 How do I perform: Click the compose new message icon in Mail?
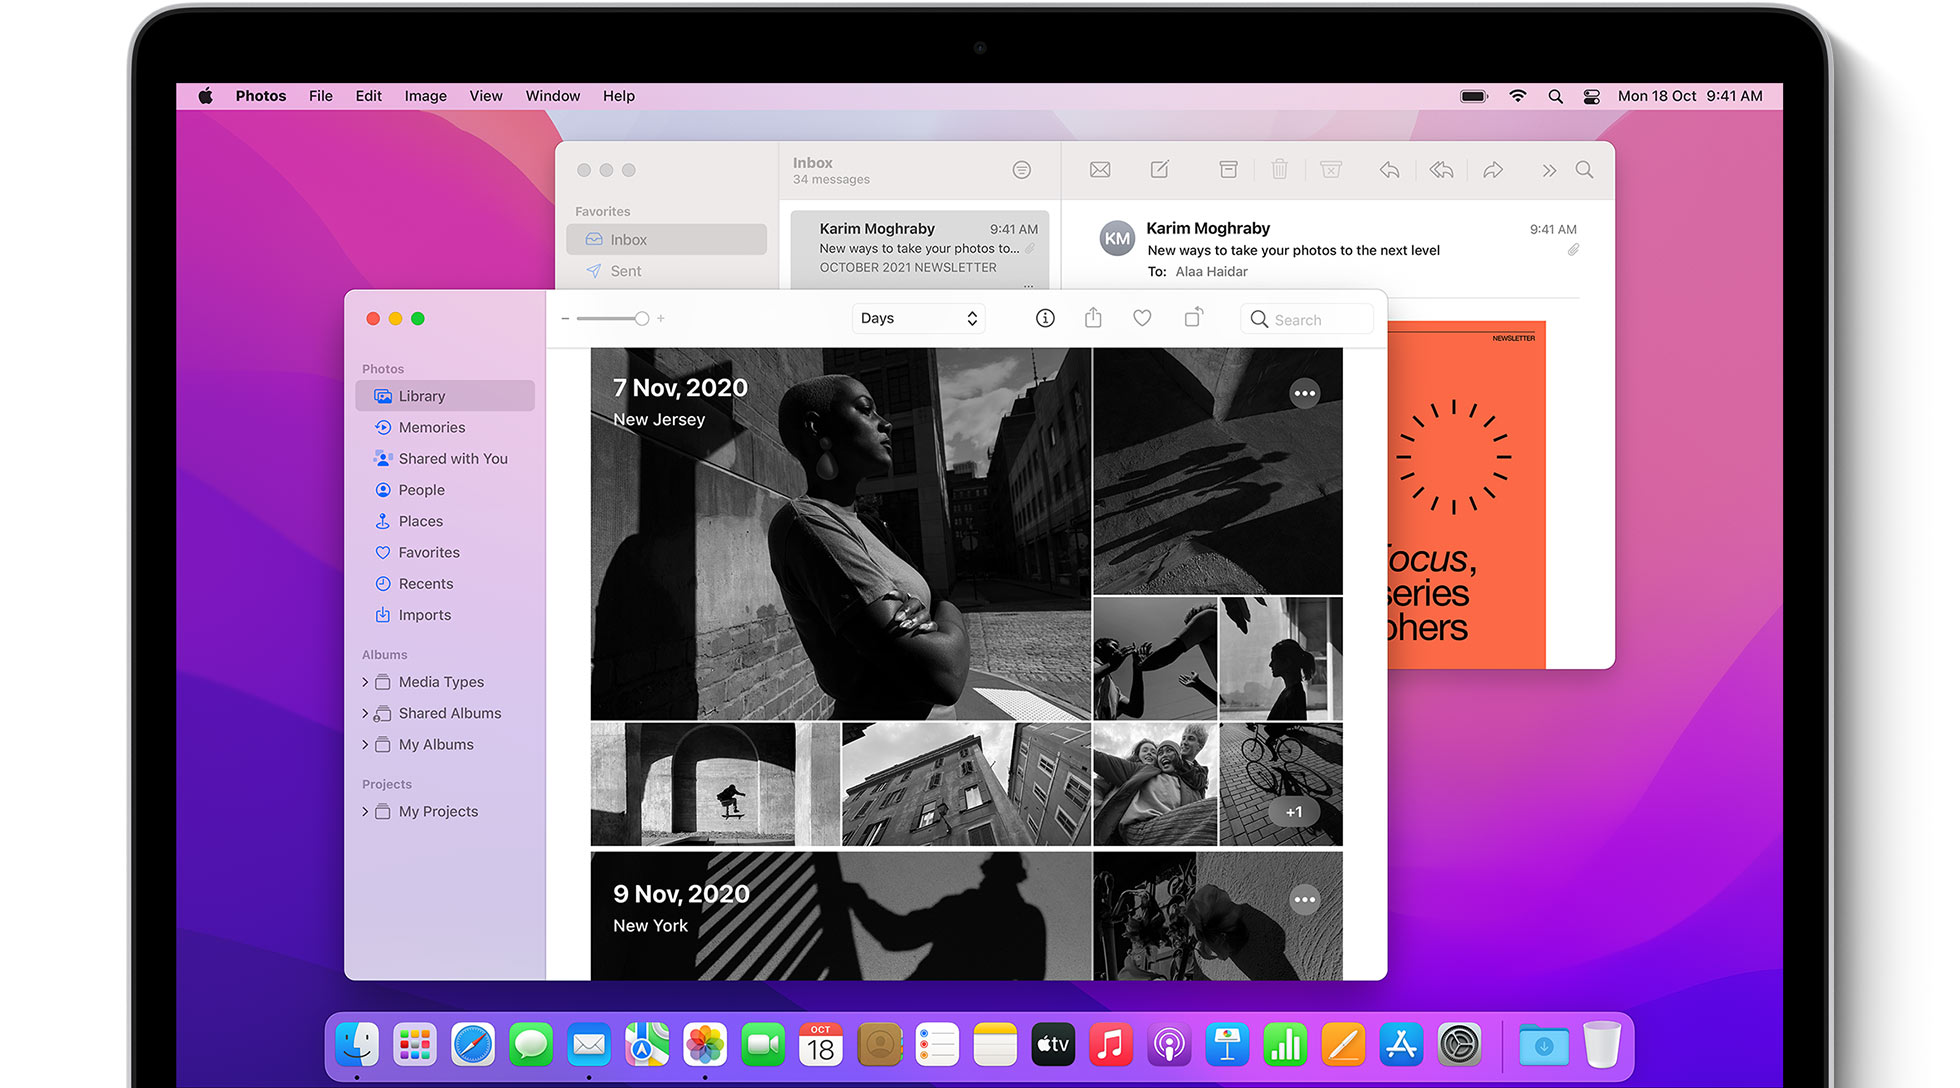click(x=1160, y=170)
